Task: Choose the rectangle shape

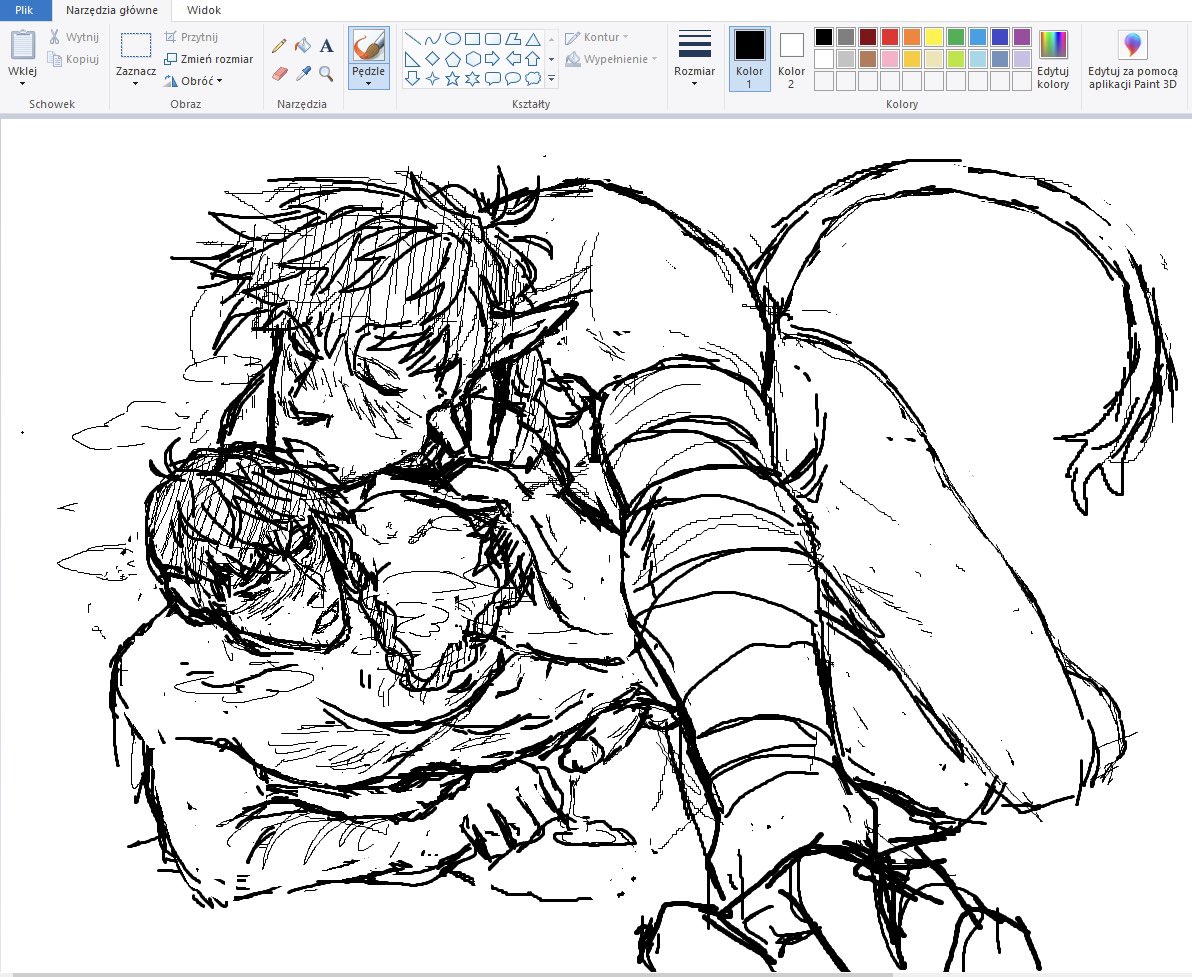Action: 472,39
